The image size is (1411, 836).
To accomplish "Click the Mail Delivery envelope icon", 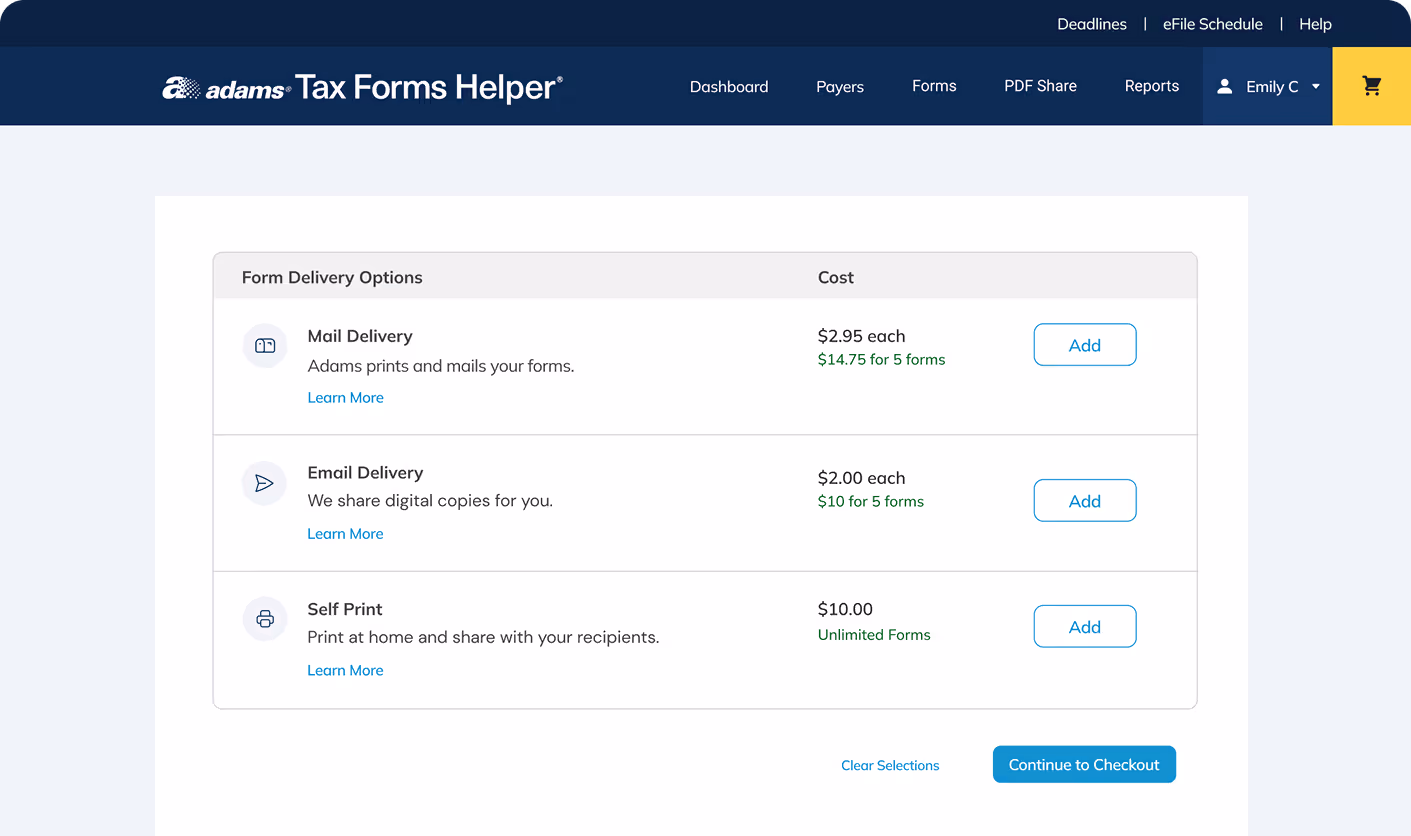I will pos(264,345).
